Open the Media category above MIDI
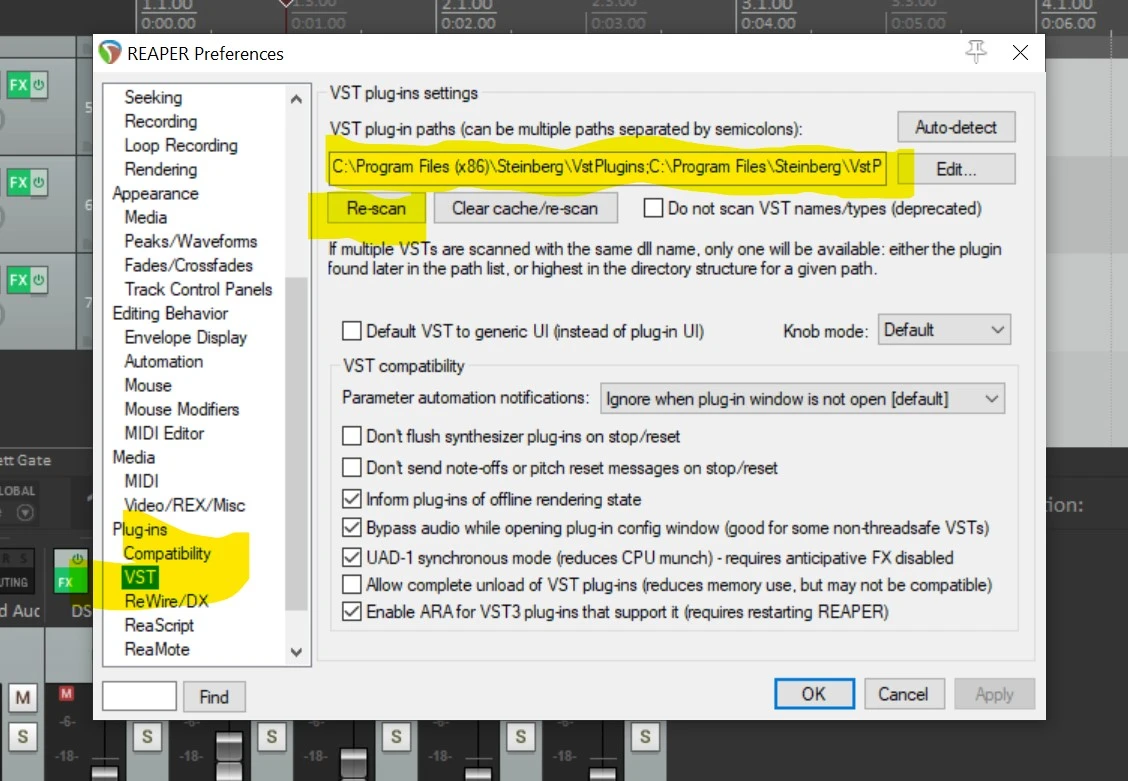This screenshot has width=1128, height=781. 133,457
